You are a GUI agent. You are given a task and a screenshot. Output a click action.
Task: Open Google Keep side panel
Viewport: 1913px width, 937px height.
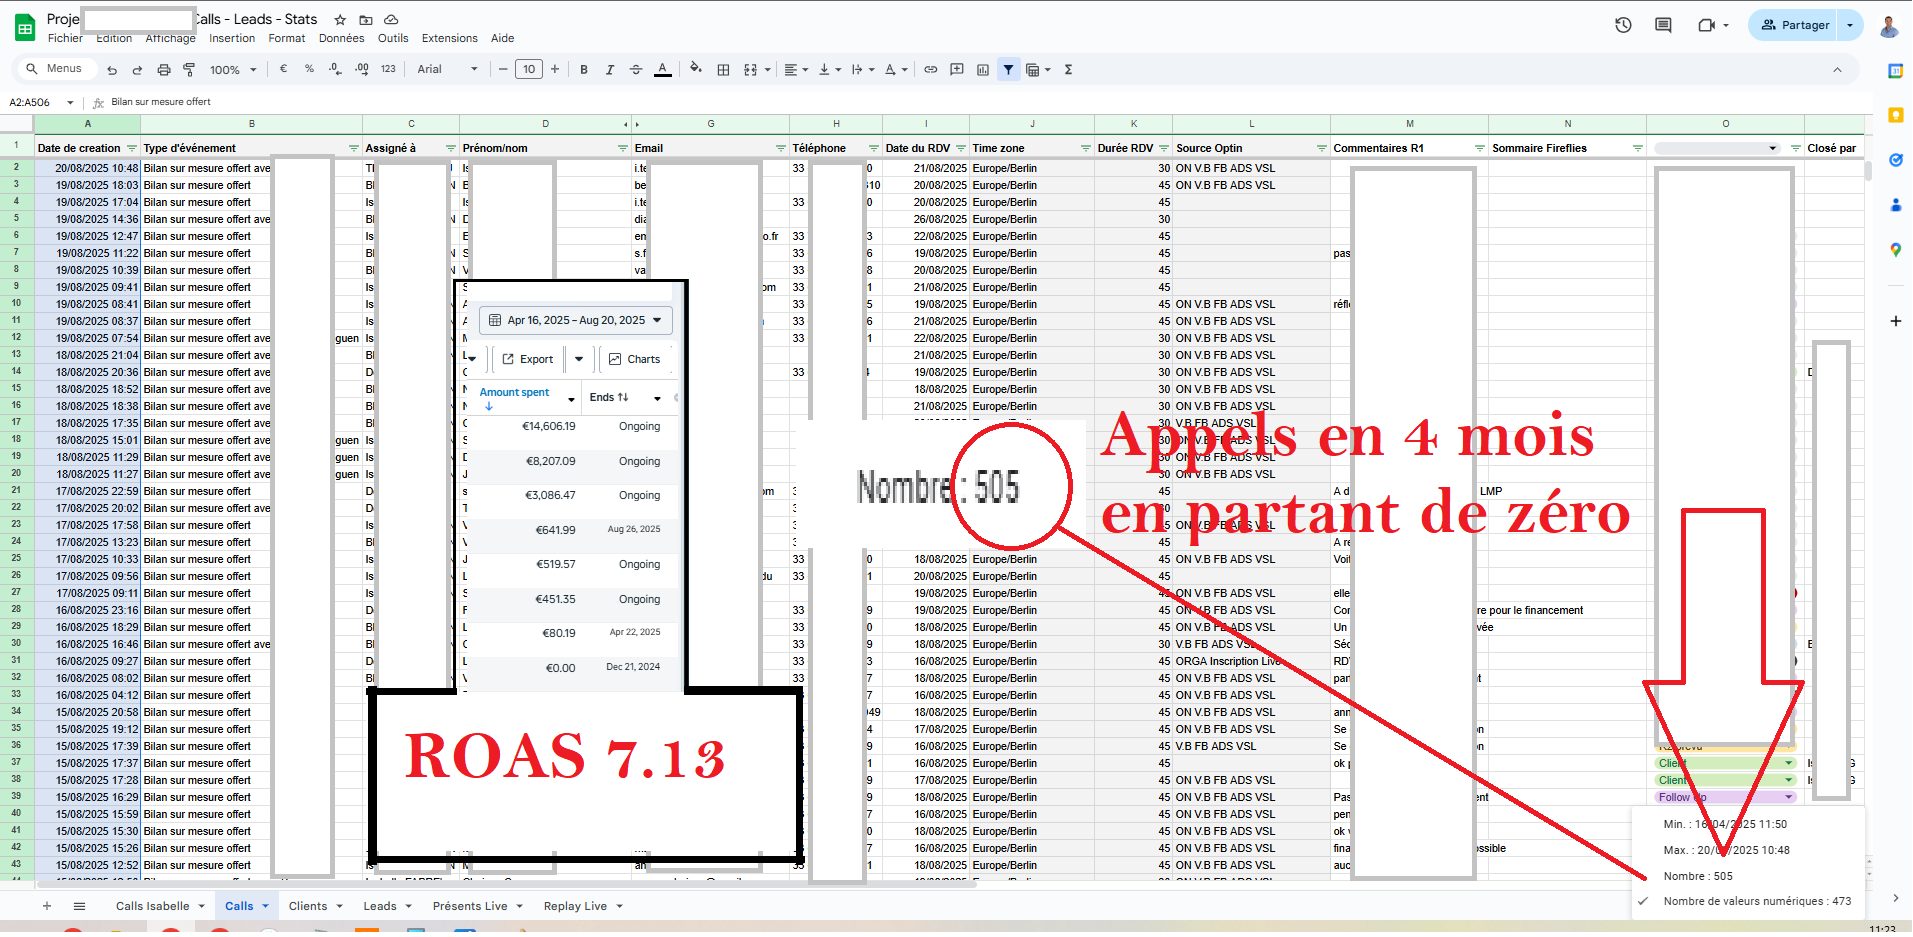click(1895, 115)
